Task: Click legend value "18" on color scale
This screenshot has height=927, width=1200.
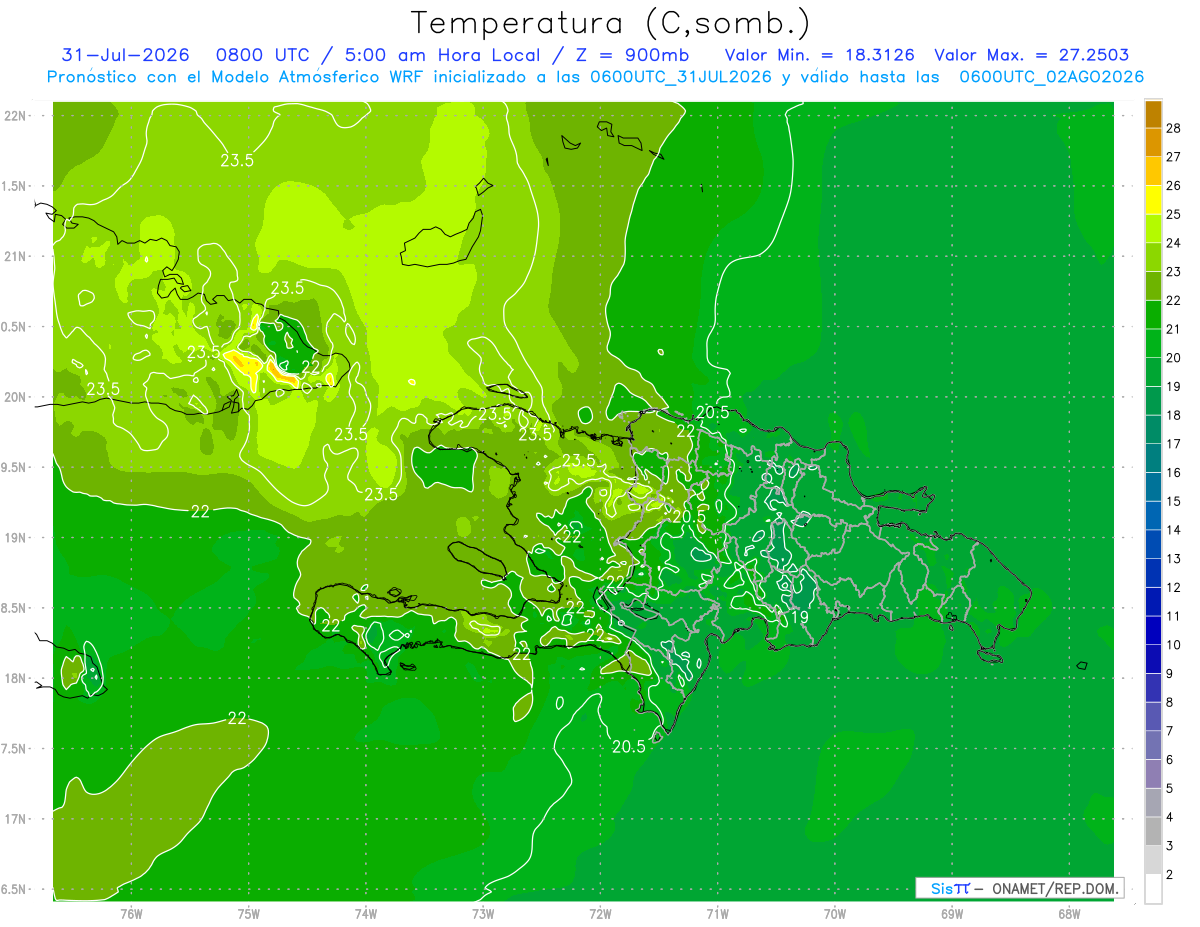Action: [1174, 415]
